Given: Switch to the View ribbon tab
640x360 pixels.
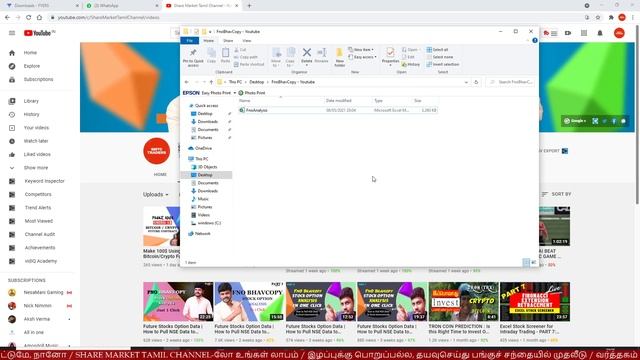Looking at the screenshot, I should 247,41.
